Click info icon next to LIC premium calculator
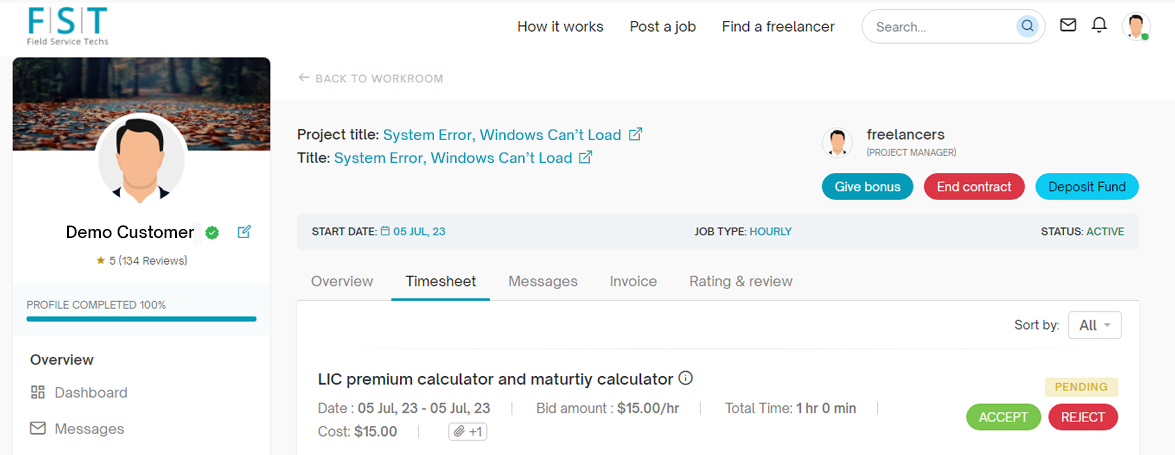This screenshot has height=455, width=1175. point(685,379)
